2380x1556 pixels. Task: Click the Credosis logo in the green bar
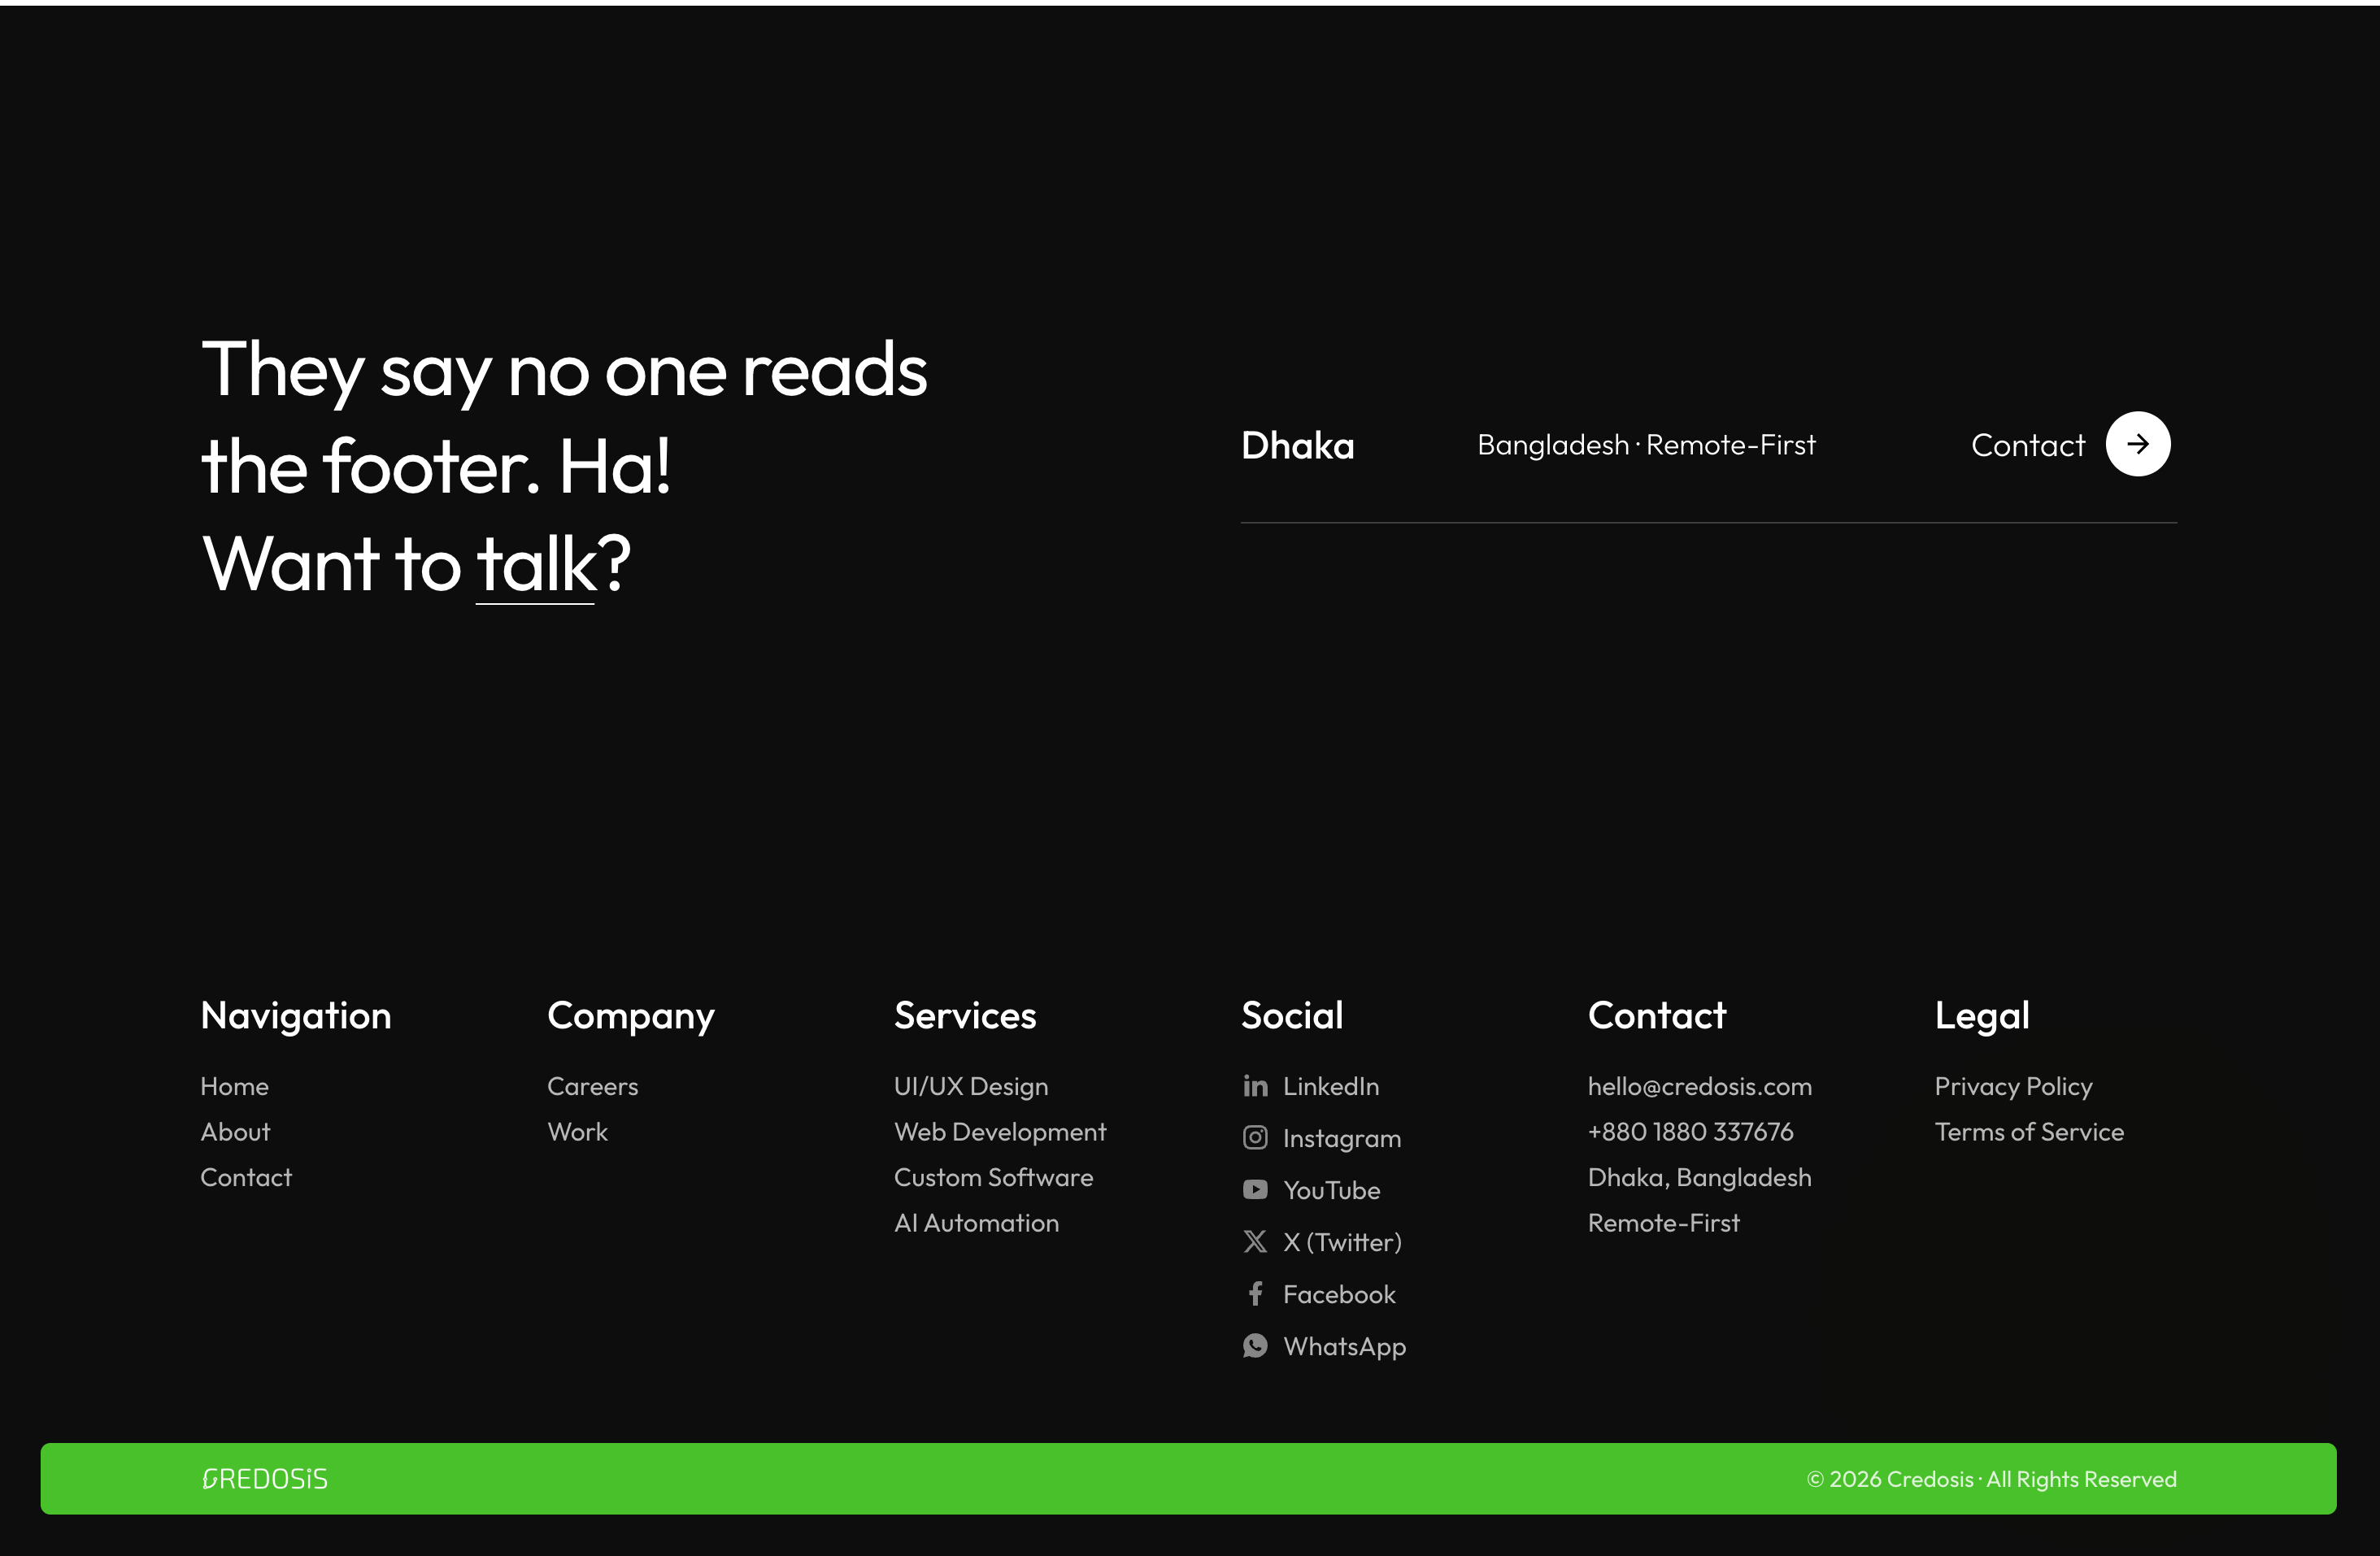click(265, 1479)
